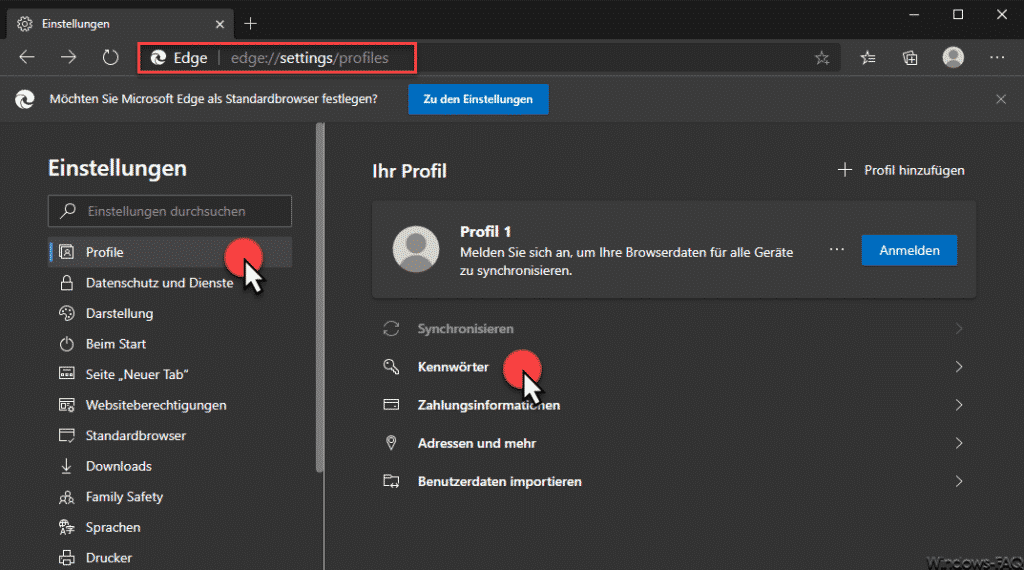Open Adressen und mehr row

(674, 443)
